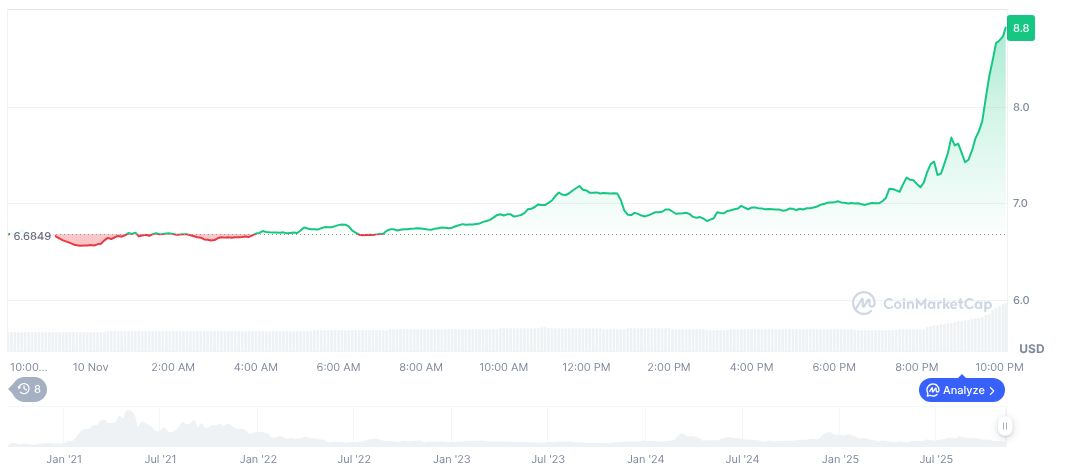Click the USD currency label
The image size is (1072, 470).
click(1031, 349)
